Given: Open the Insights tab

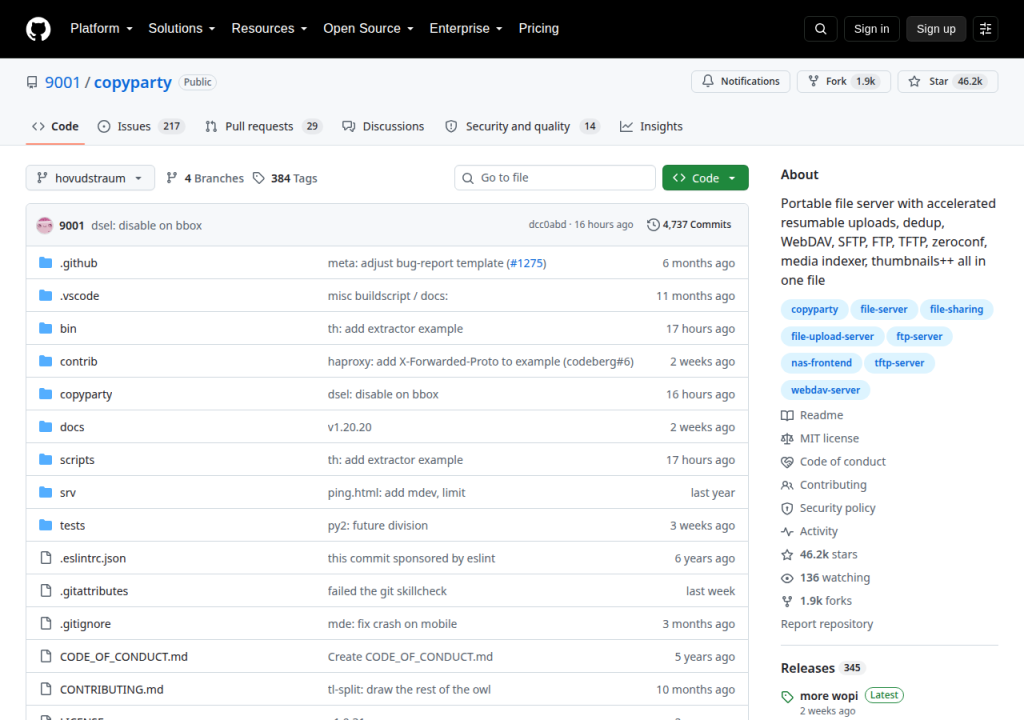Looking at the screenshot, I should [x=651, y=126].
